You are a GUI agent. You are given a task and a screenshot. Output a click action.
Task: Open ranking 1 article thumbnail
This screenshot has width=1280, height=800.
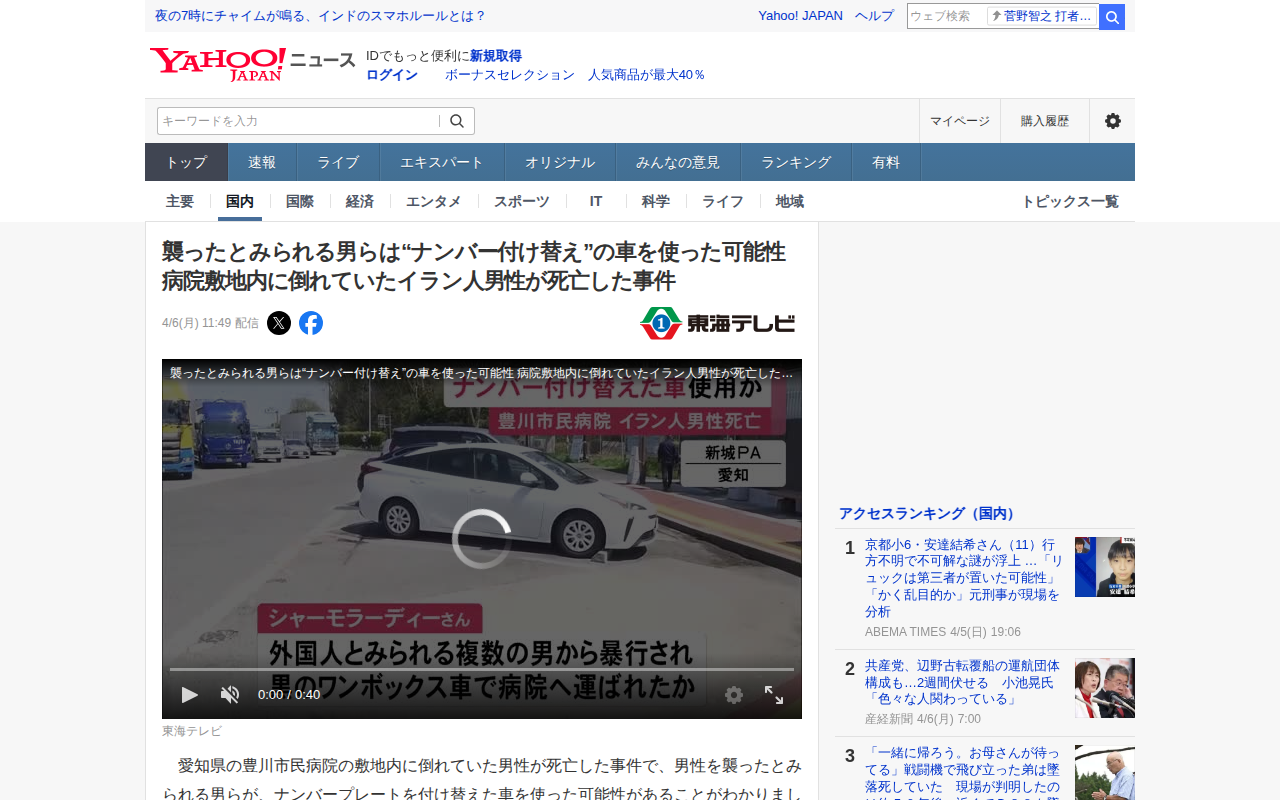[1105, 567]
